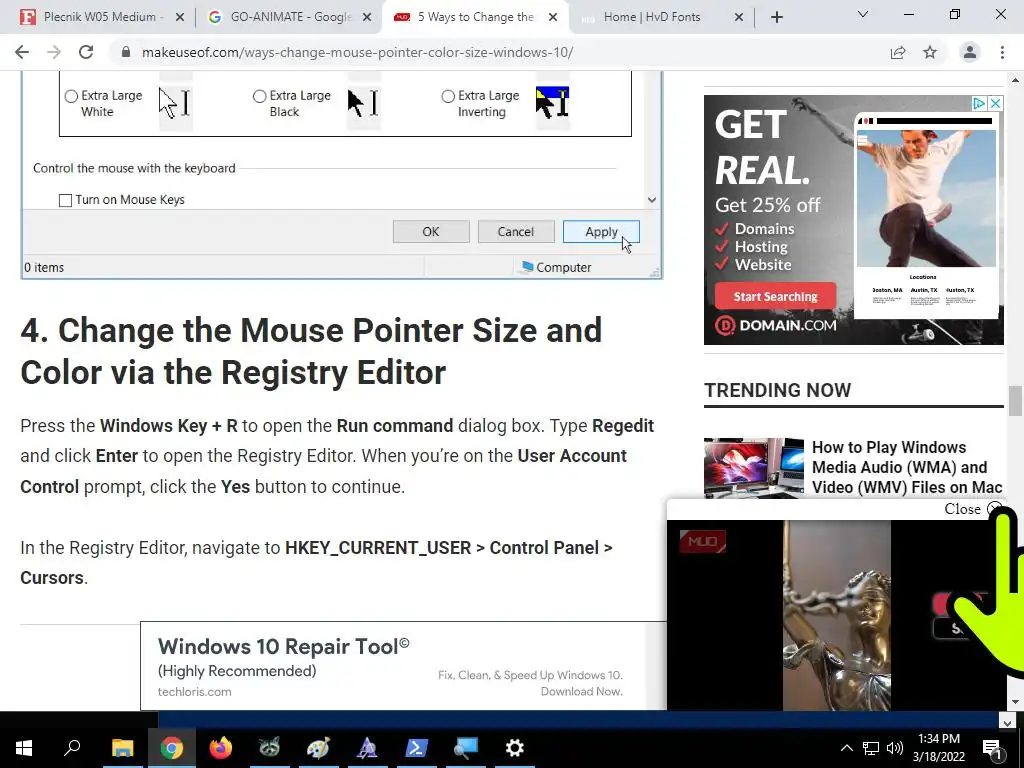Click the MUO logo in the video player
Image resolution: width=1024 pixels, height=768 pixels.
703,541
